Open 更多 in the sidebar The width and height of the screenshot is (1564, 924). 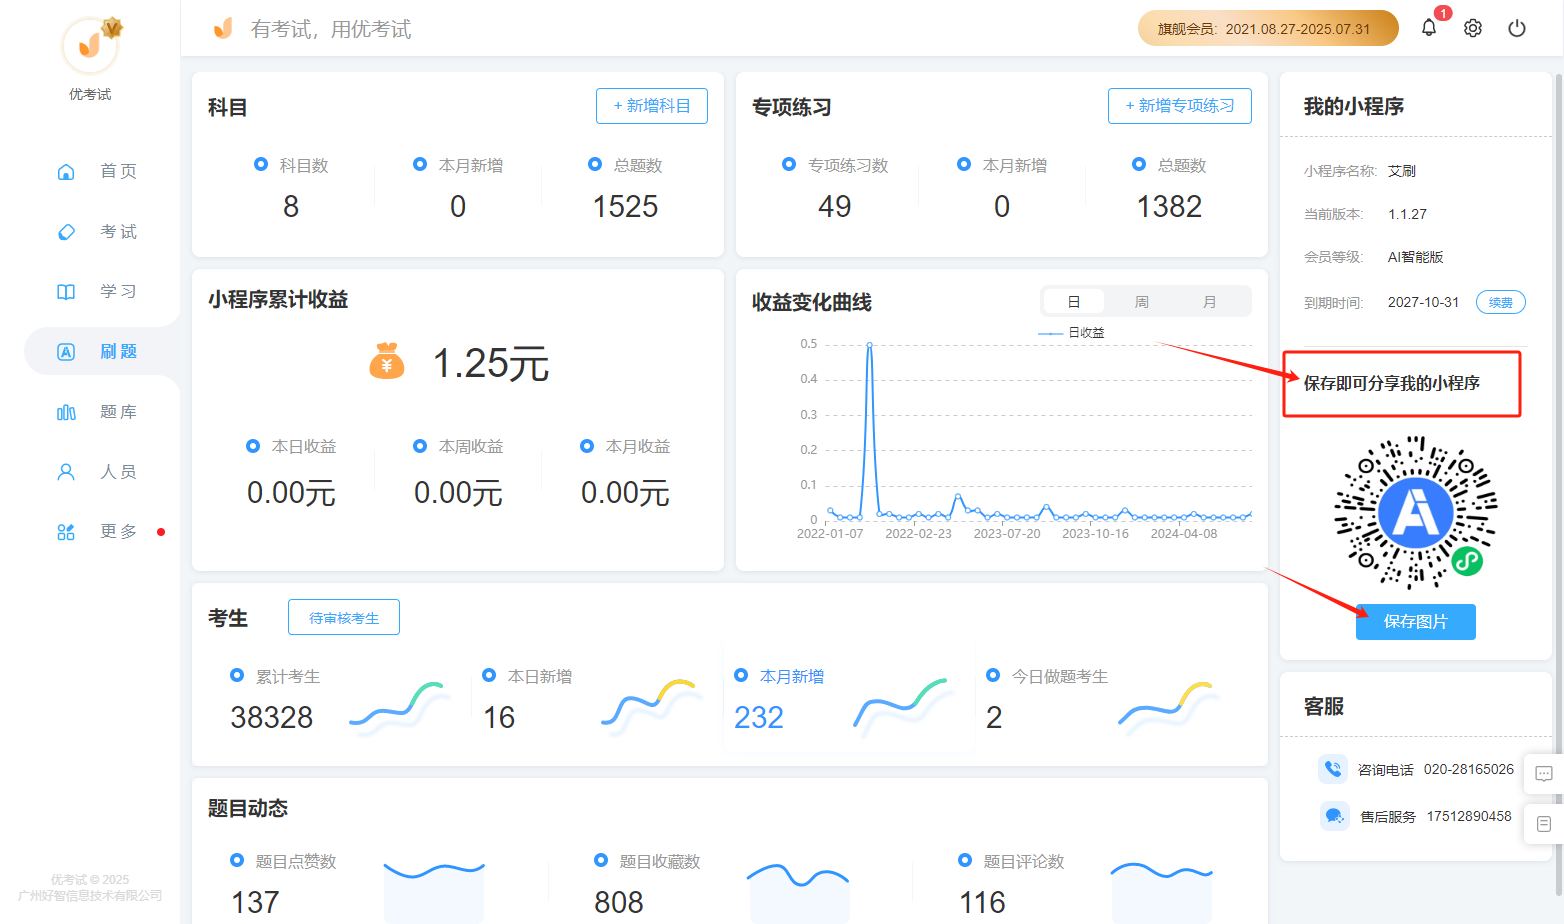(x=118, y=532)
